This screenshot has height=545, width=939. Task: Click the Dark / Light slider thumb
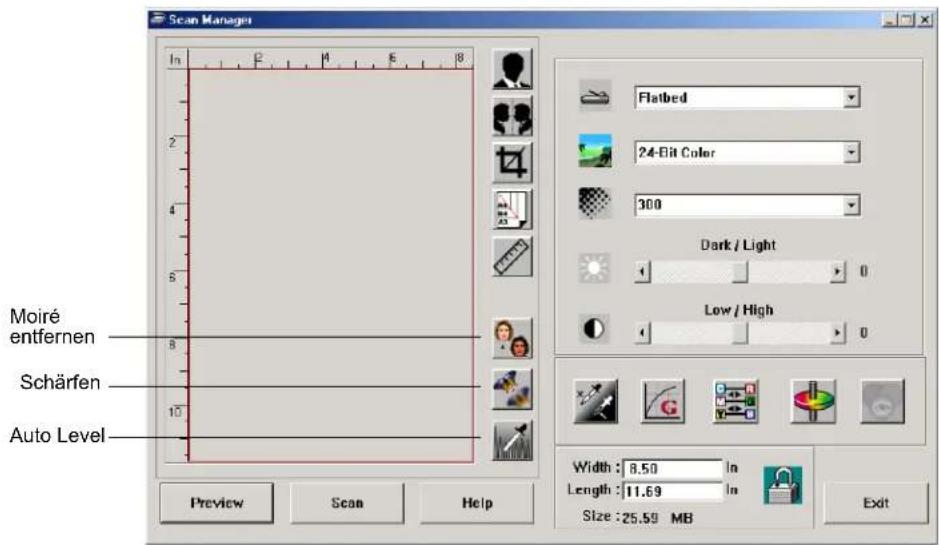(x=740, y=272)
